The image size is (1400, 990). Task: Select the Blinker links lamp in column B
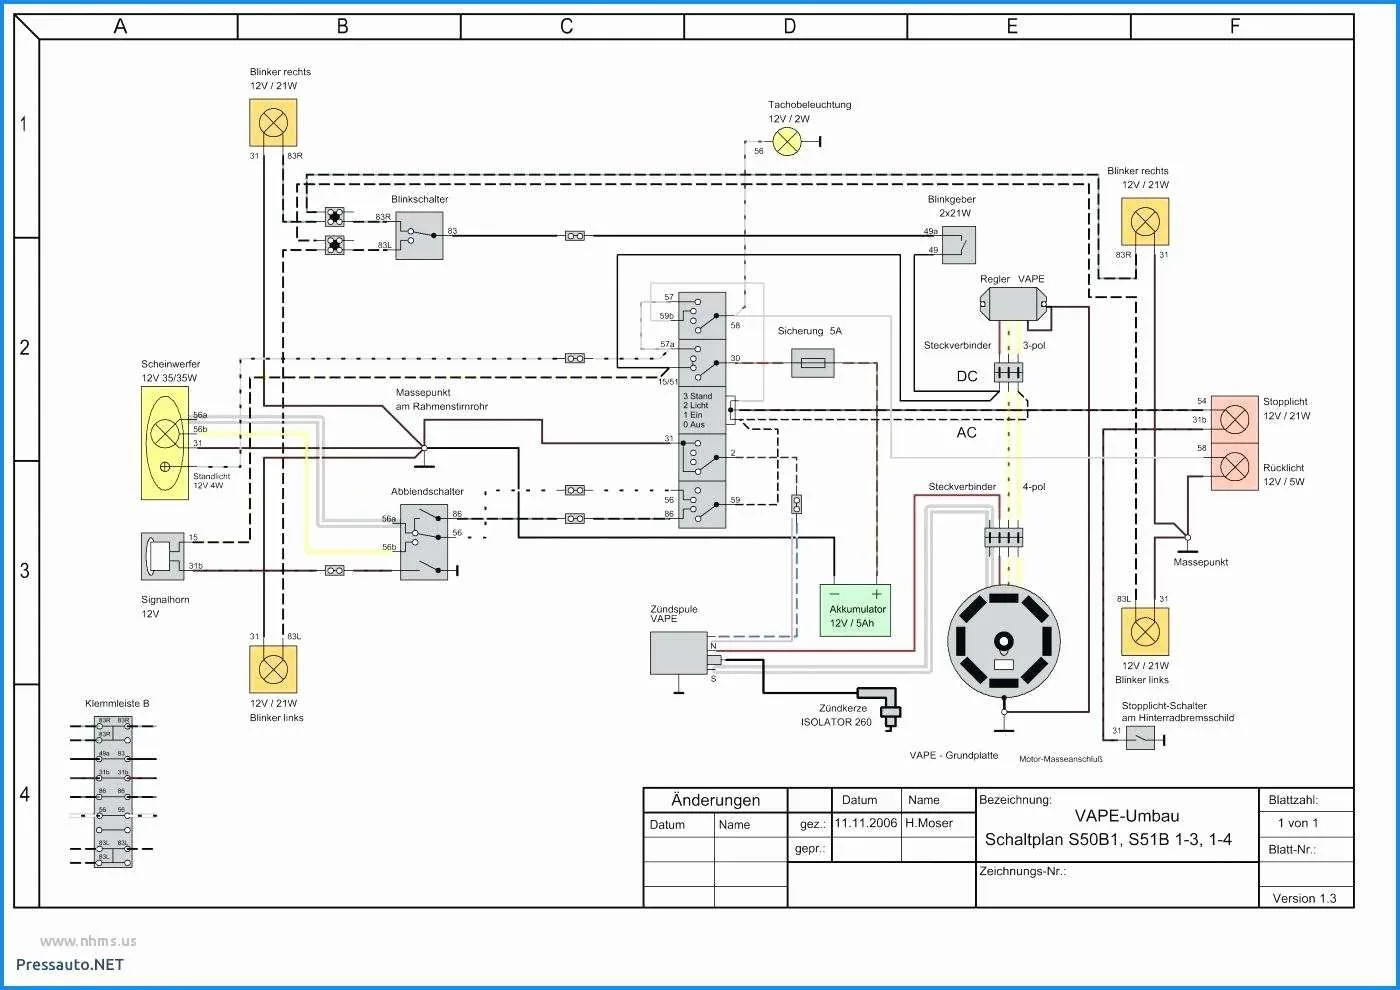pyautogui.click(x=273, y=669)
